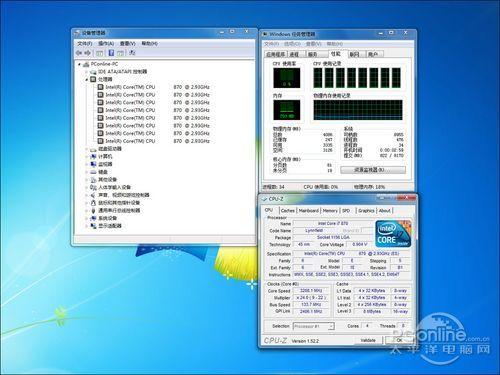Click the scan for hardware changes toolbar icon
500x375 pixels.
(x=132, y=53)
